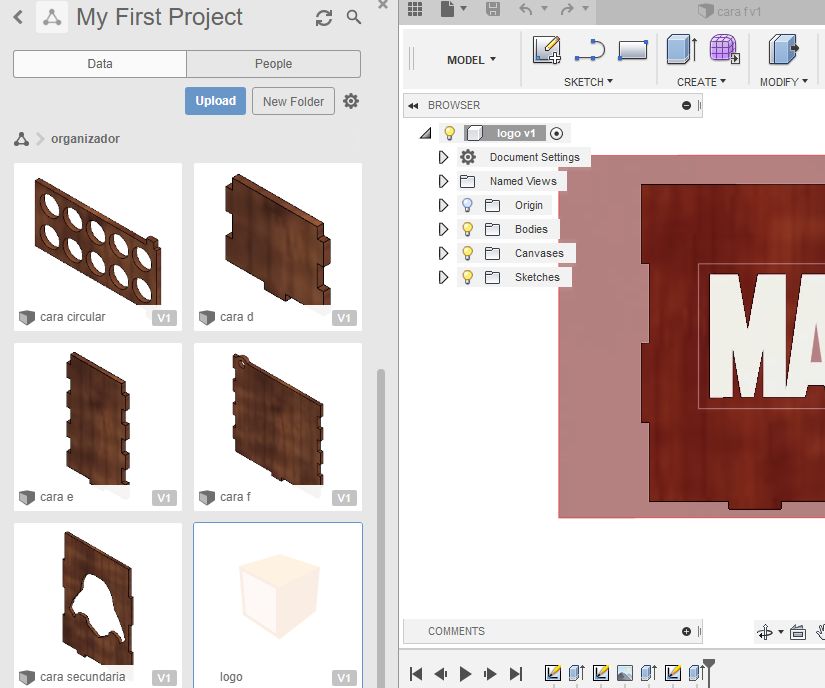Select the three-point arc sketch tool
The width and height of the screenshot is (825, 688).
pyautogui.click(x=590, y=49)
